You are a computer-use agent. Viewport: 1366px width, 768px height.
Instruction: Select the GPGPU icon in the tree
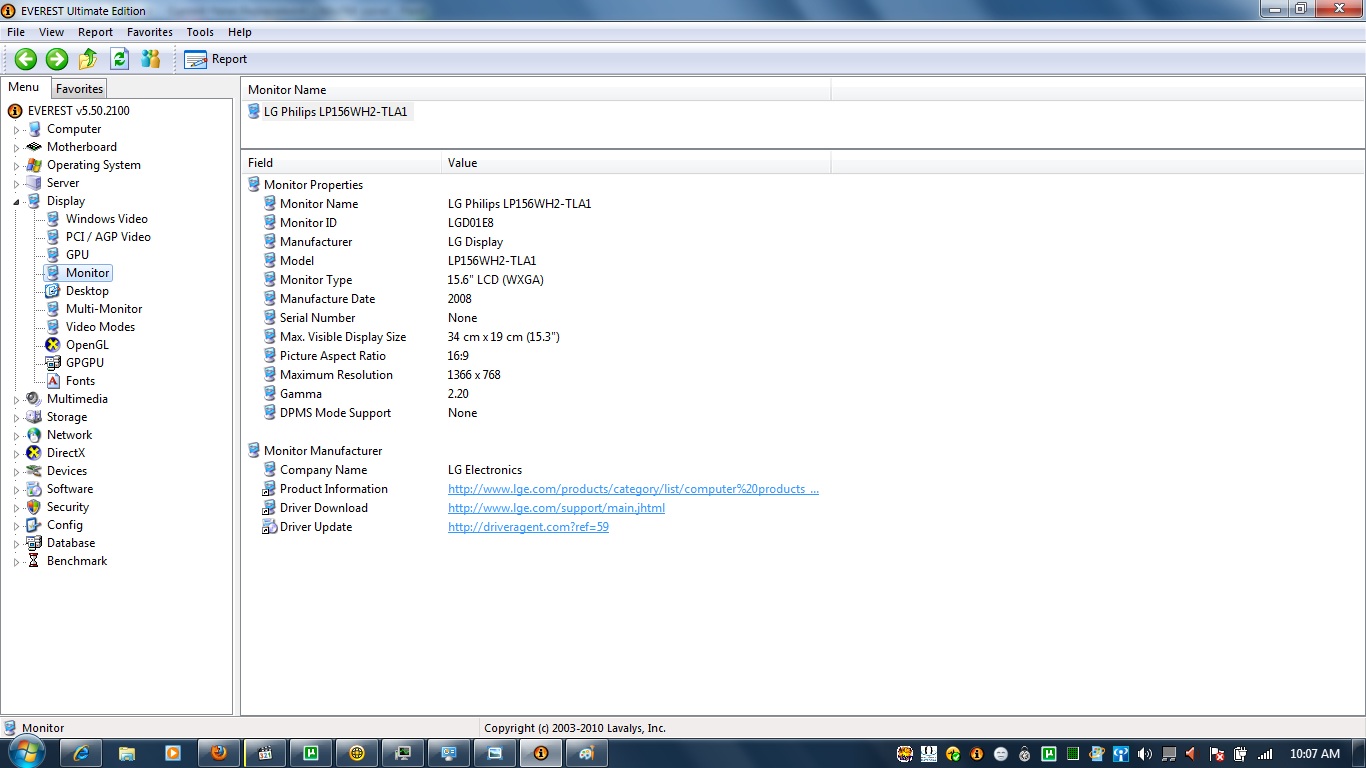pos(53,363)
